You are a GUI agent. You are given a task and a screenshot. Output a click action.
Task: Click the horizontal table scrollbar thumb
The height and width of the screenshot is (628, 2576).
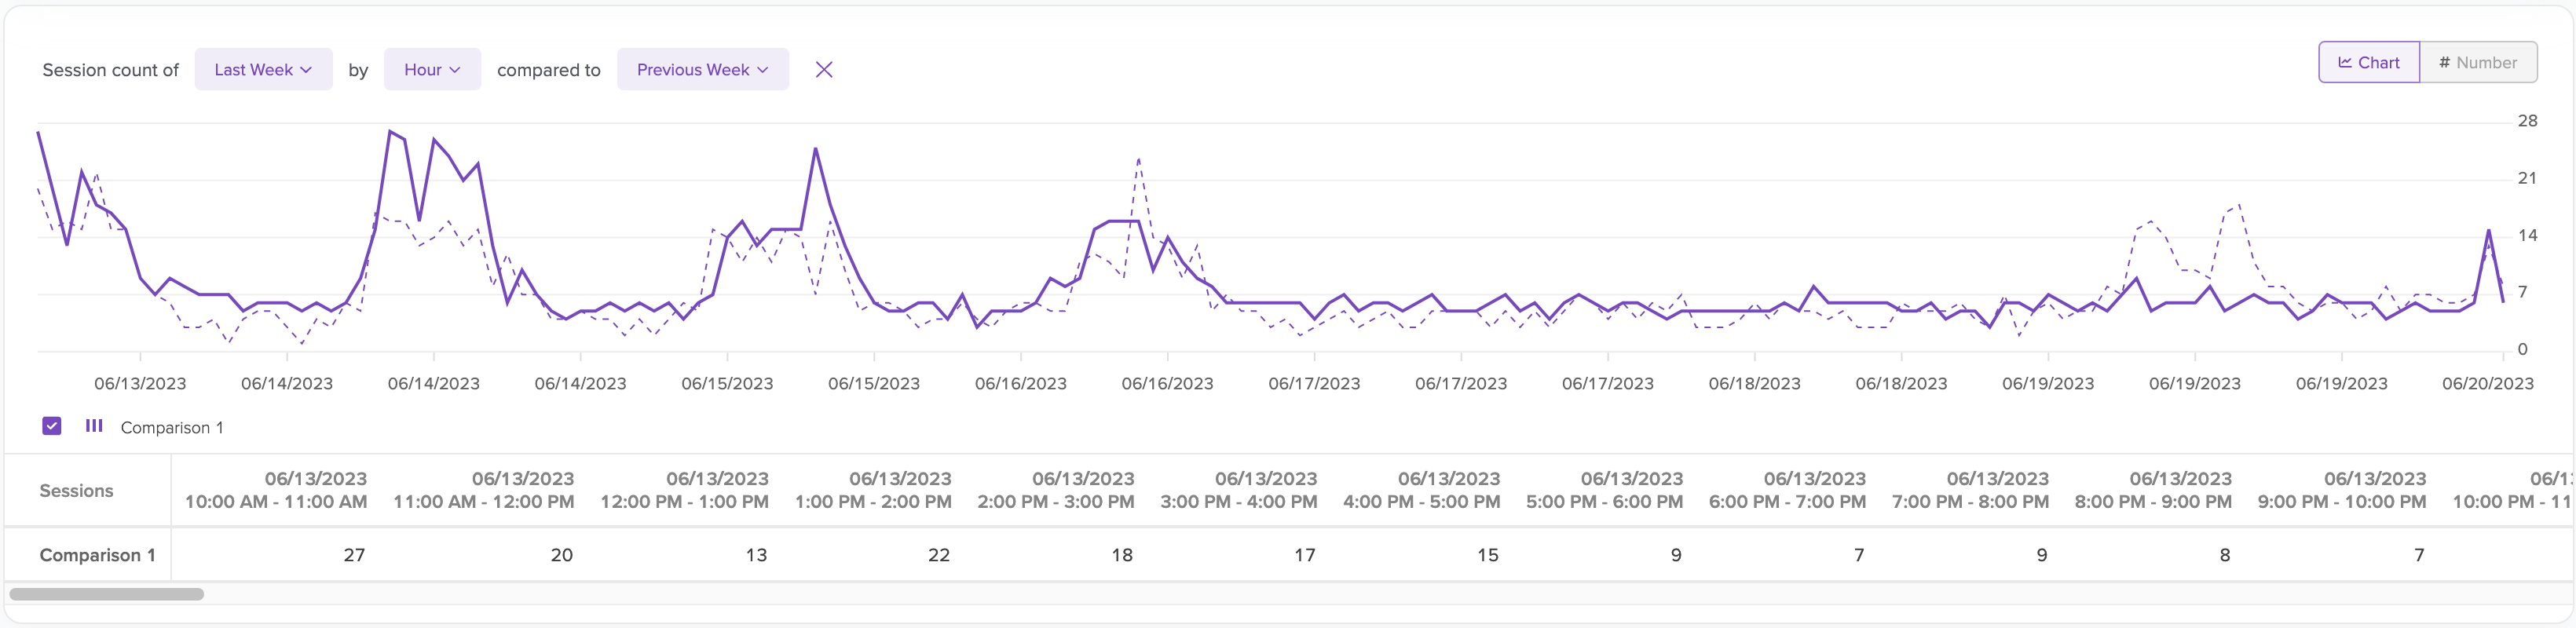(107, 594)
